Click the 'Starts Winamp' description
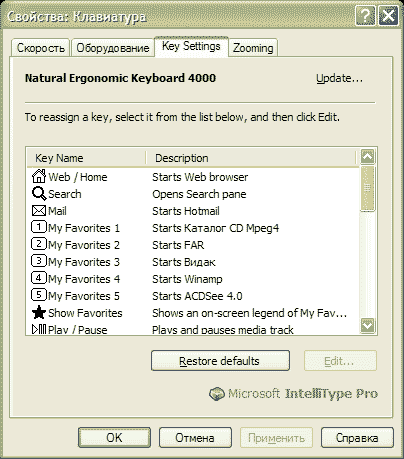Screen dimensions: 404x459 coord(187,279)
